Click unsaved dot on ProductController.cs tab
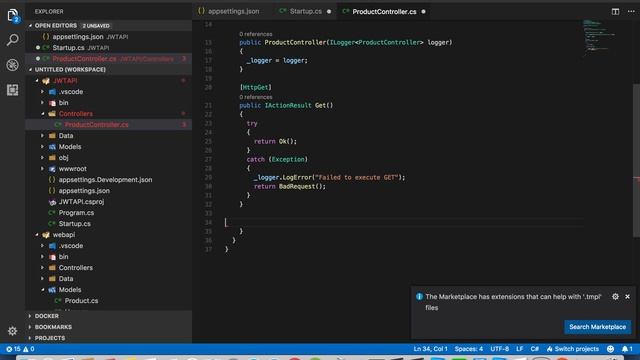This screenshot has height=360, width=640. (x=423, y=11)
